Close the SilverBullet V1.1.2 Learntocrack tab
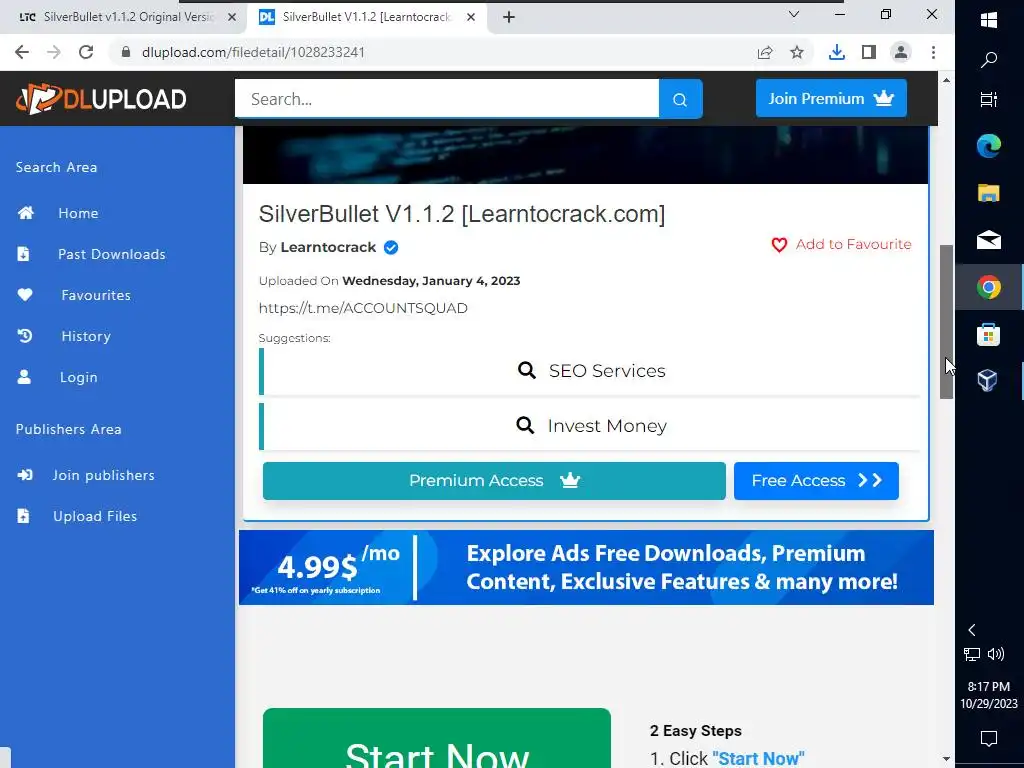Viewport: 1024px width, 768px height. point(471,17)
